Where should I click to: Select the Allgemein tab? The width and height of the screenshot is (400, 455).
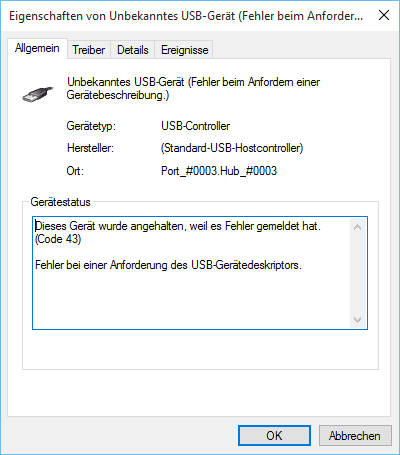pos(37,49)
